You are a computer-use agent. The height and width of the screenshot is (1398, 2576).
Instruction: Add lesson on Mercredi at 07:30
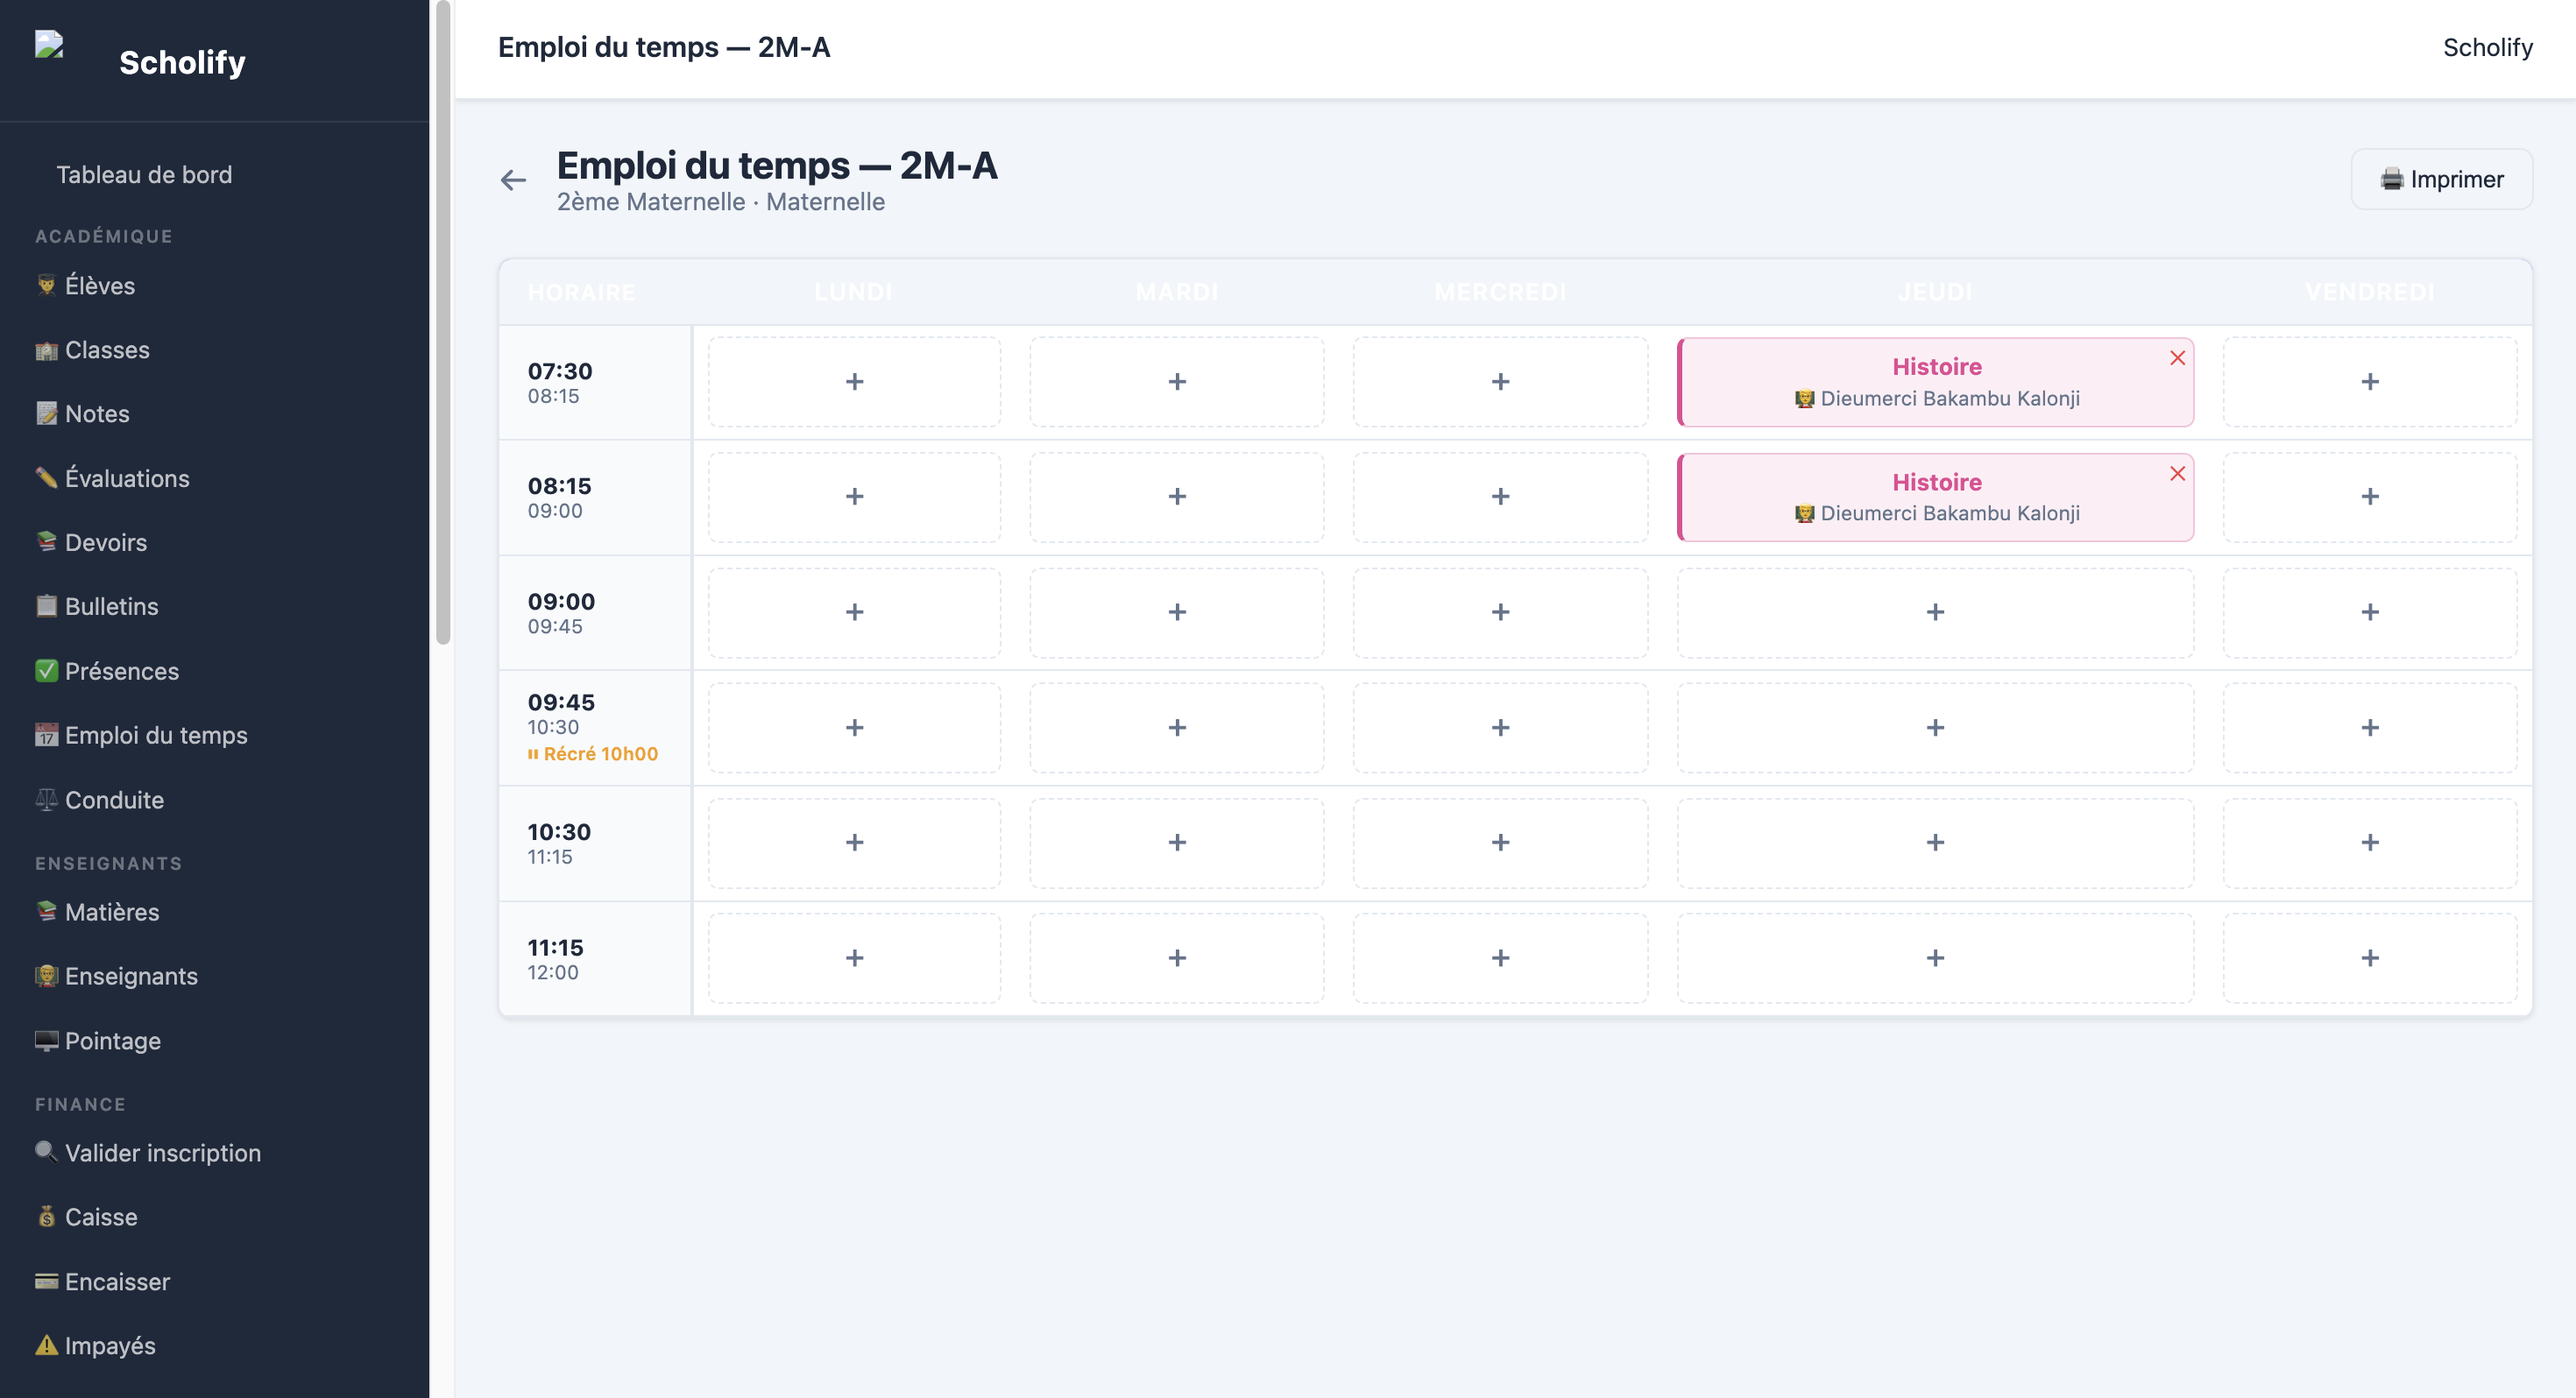pyautogui.click(x=1500, y=382)
